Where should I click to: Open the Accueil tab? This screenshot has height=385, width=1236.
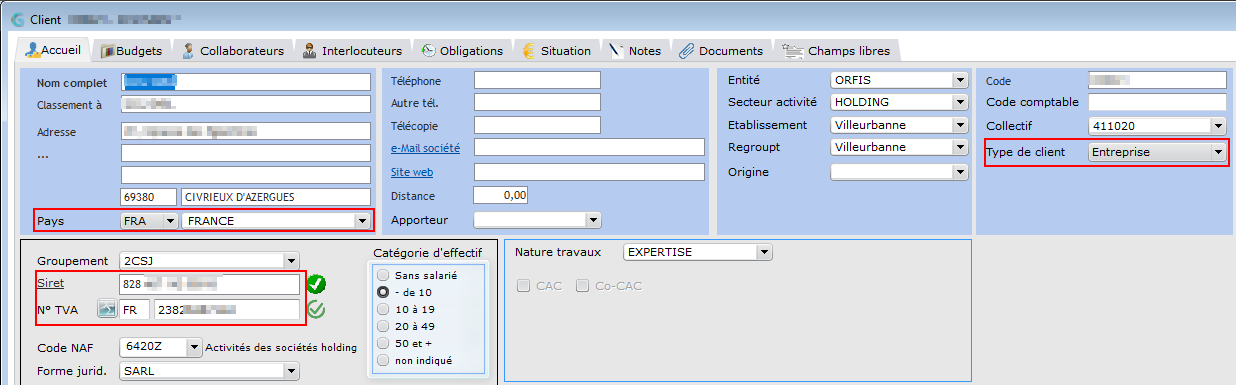click(55, 49)
